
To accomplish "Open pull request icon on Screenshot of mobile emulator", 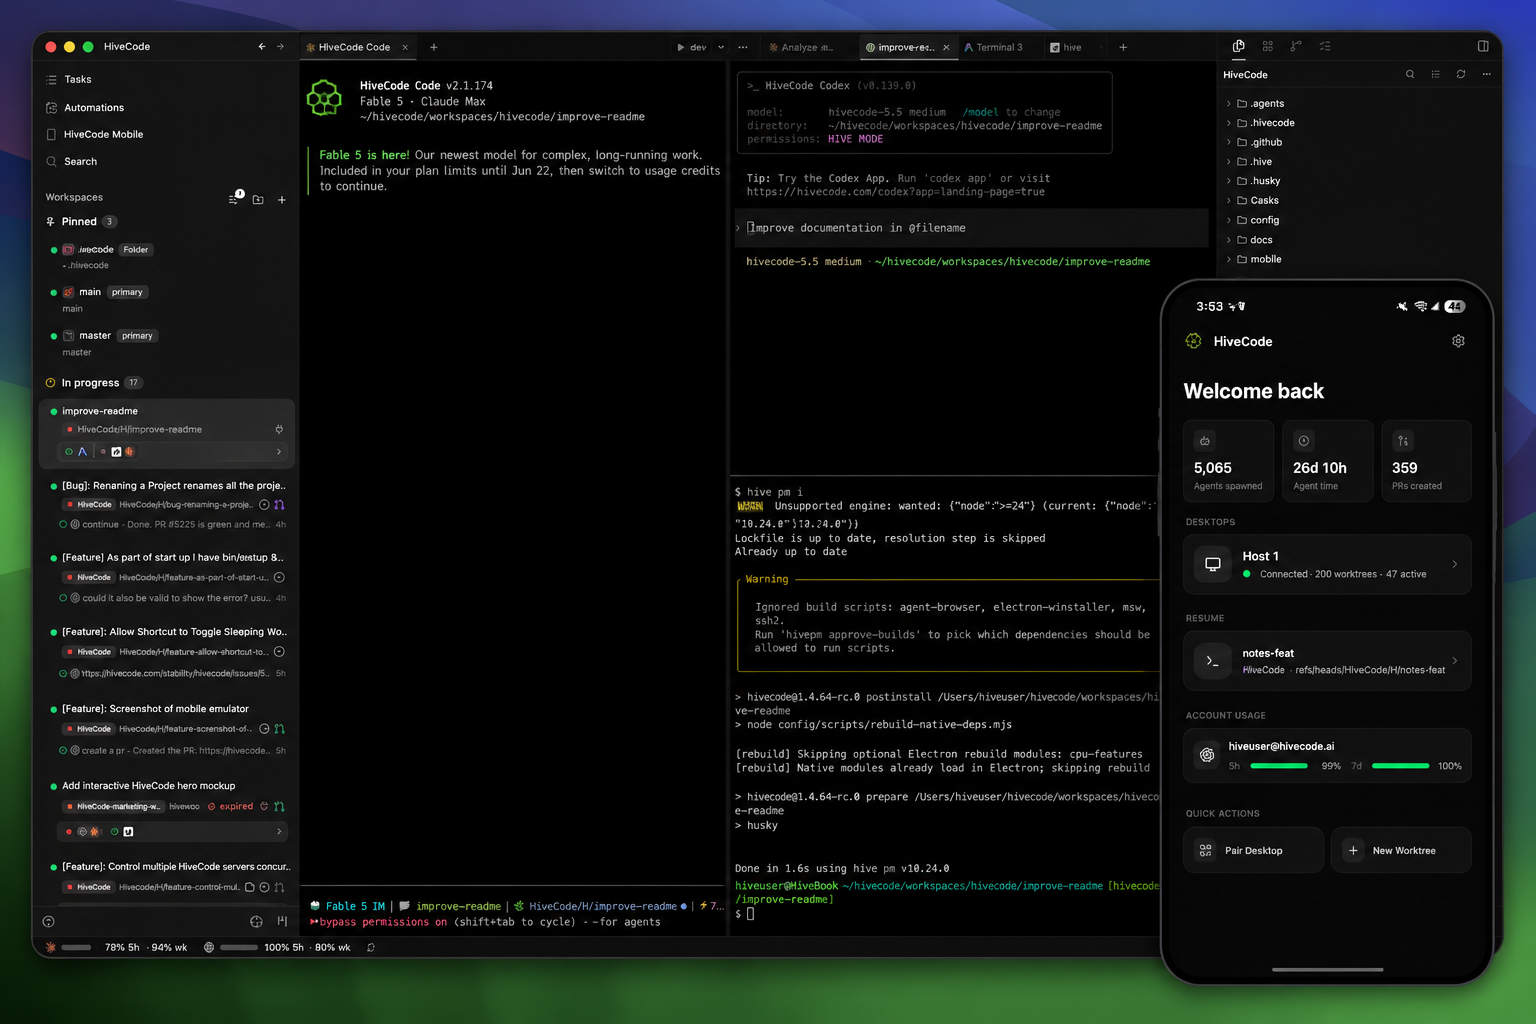I will point(279,729).
